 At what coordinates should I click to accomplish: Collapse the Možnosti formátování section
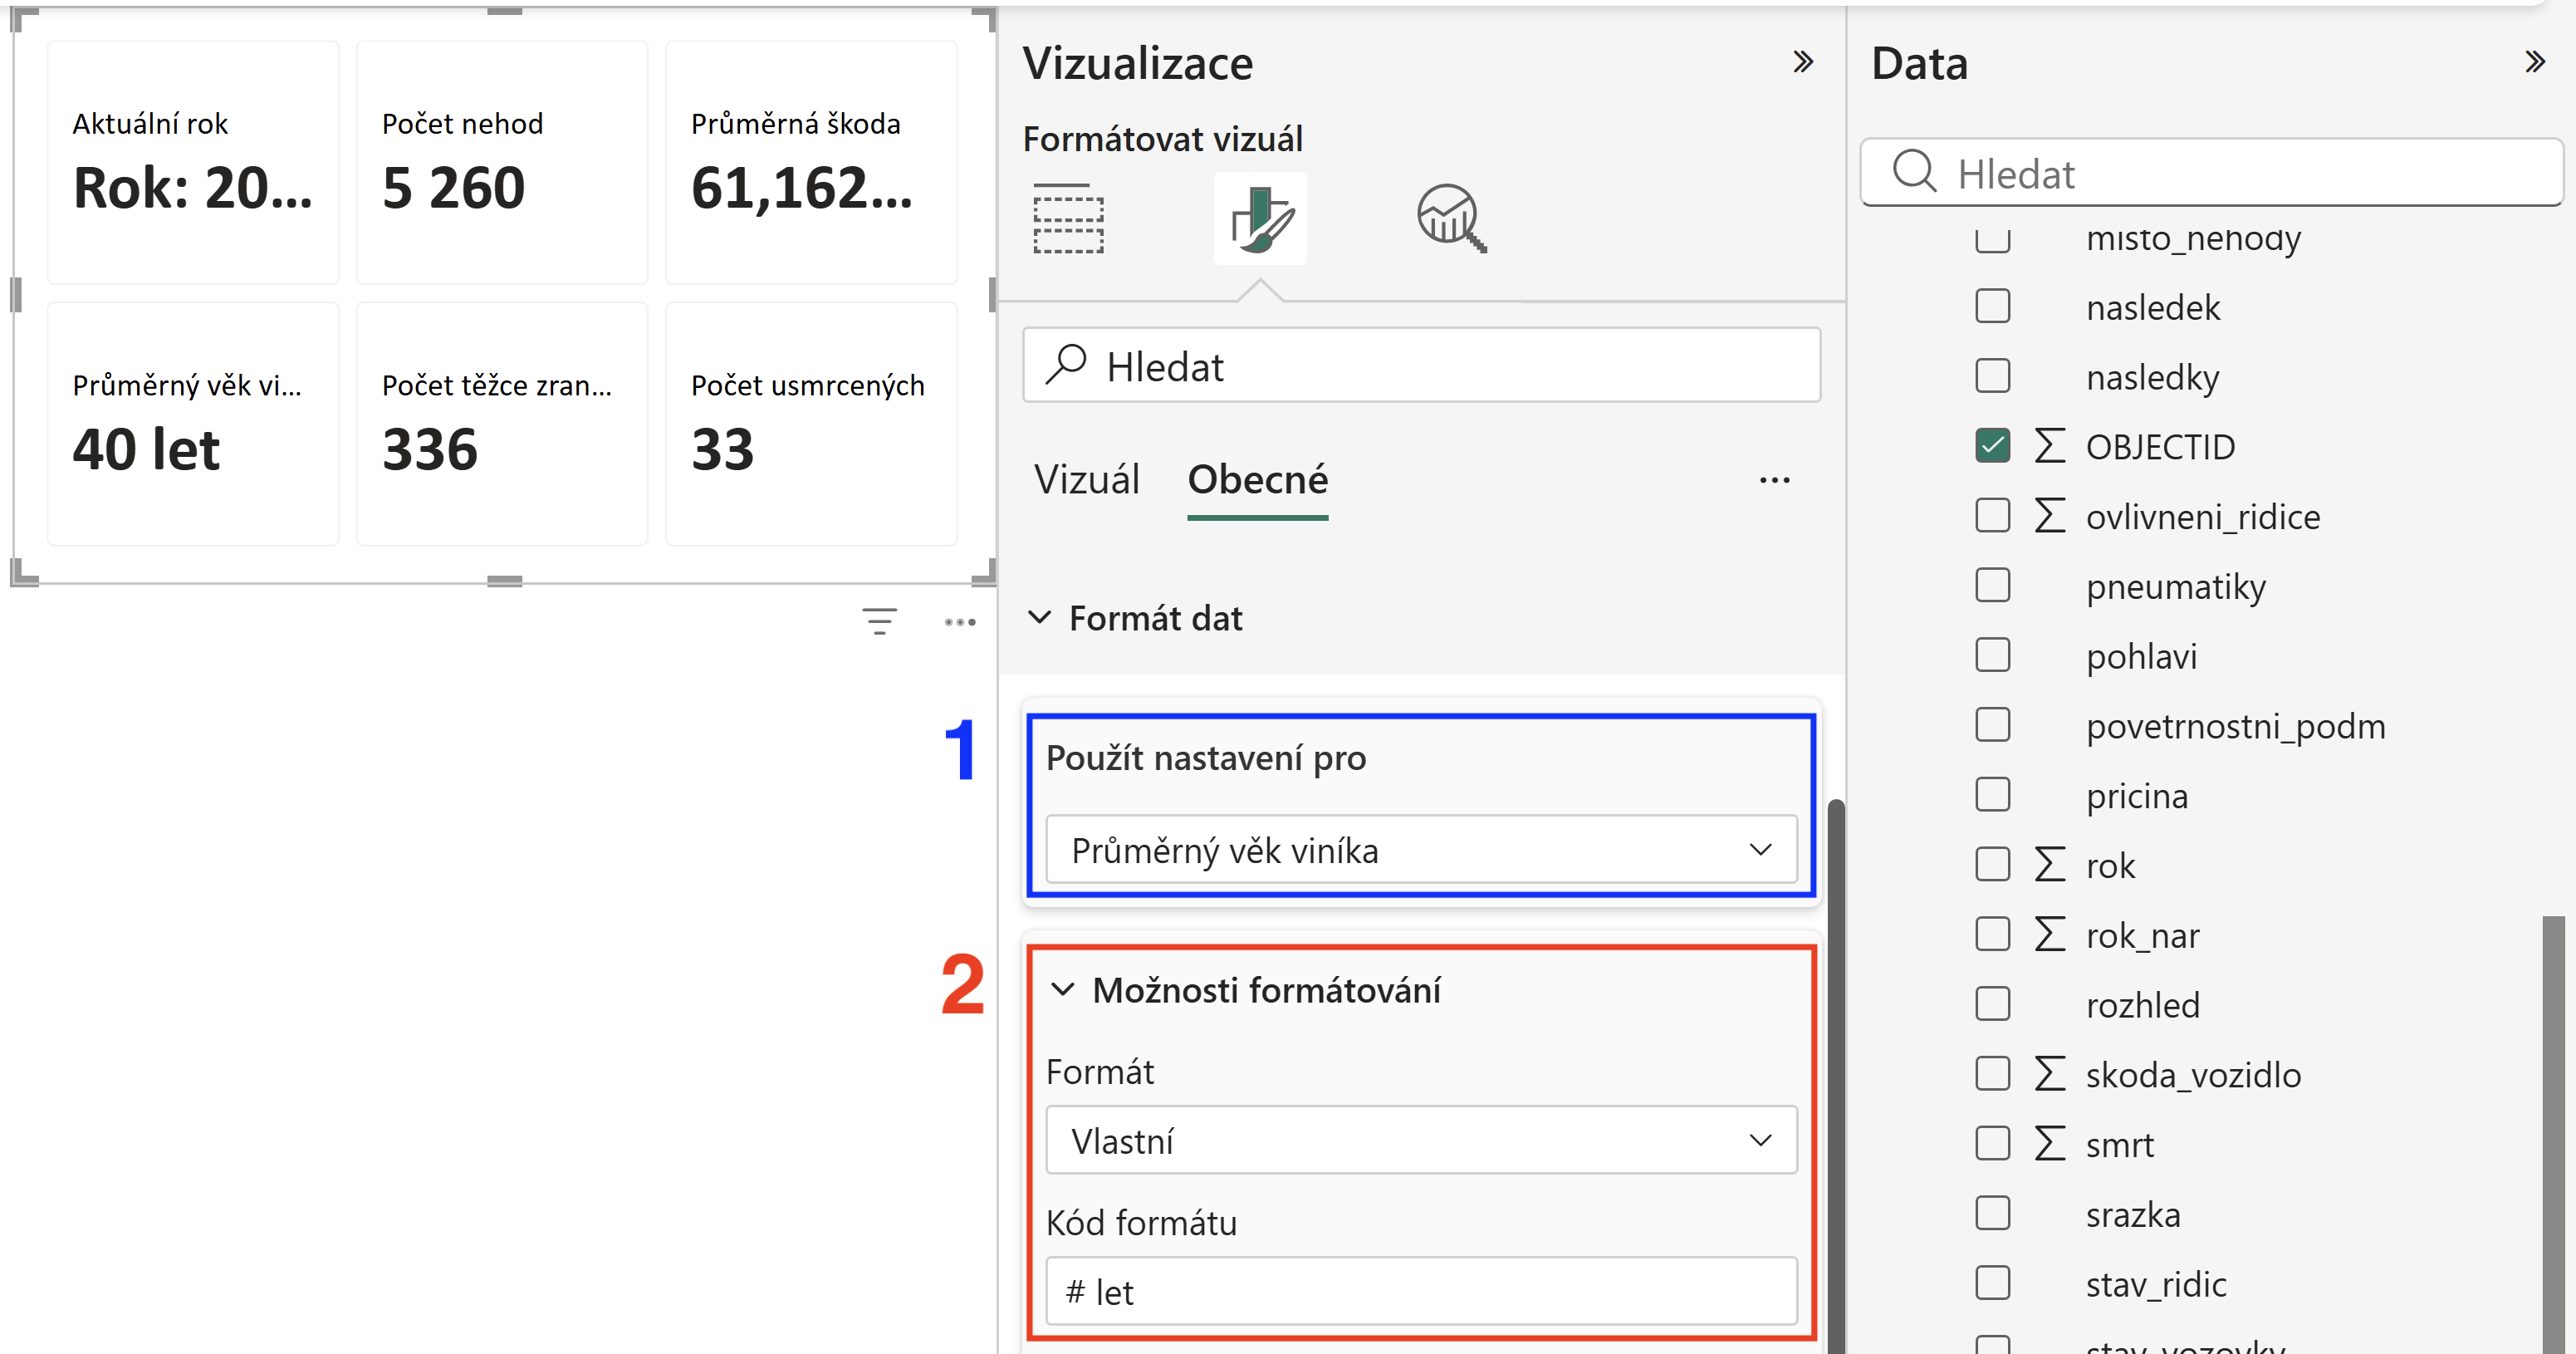pos(1063,989)
